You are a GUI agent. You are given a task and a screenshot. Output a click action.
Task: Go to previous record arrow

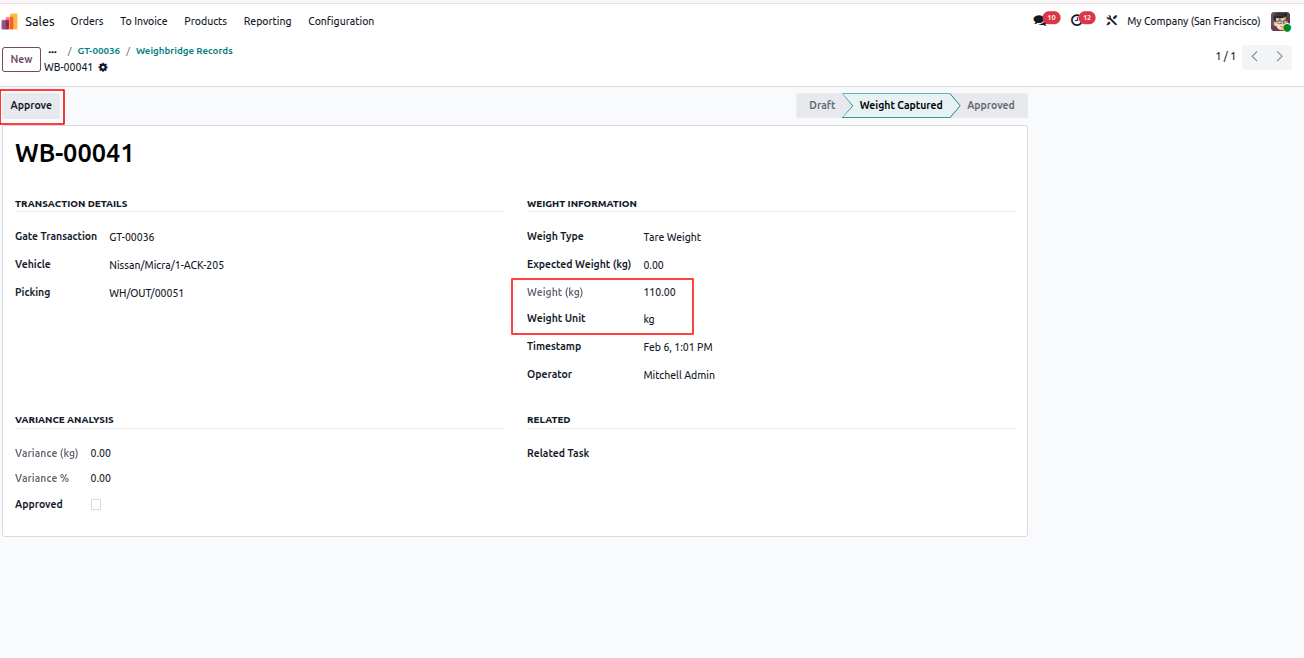(1255, 57)
